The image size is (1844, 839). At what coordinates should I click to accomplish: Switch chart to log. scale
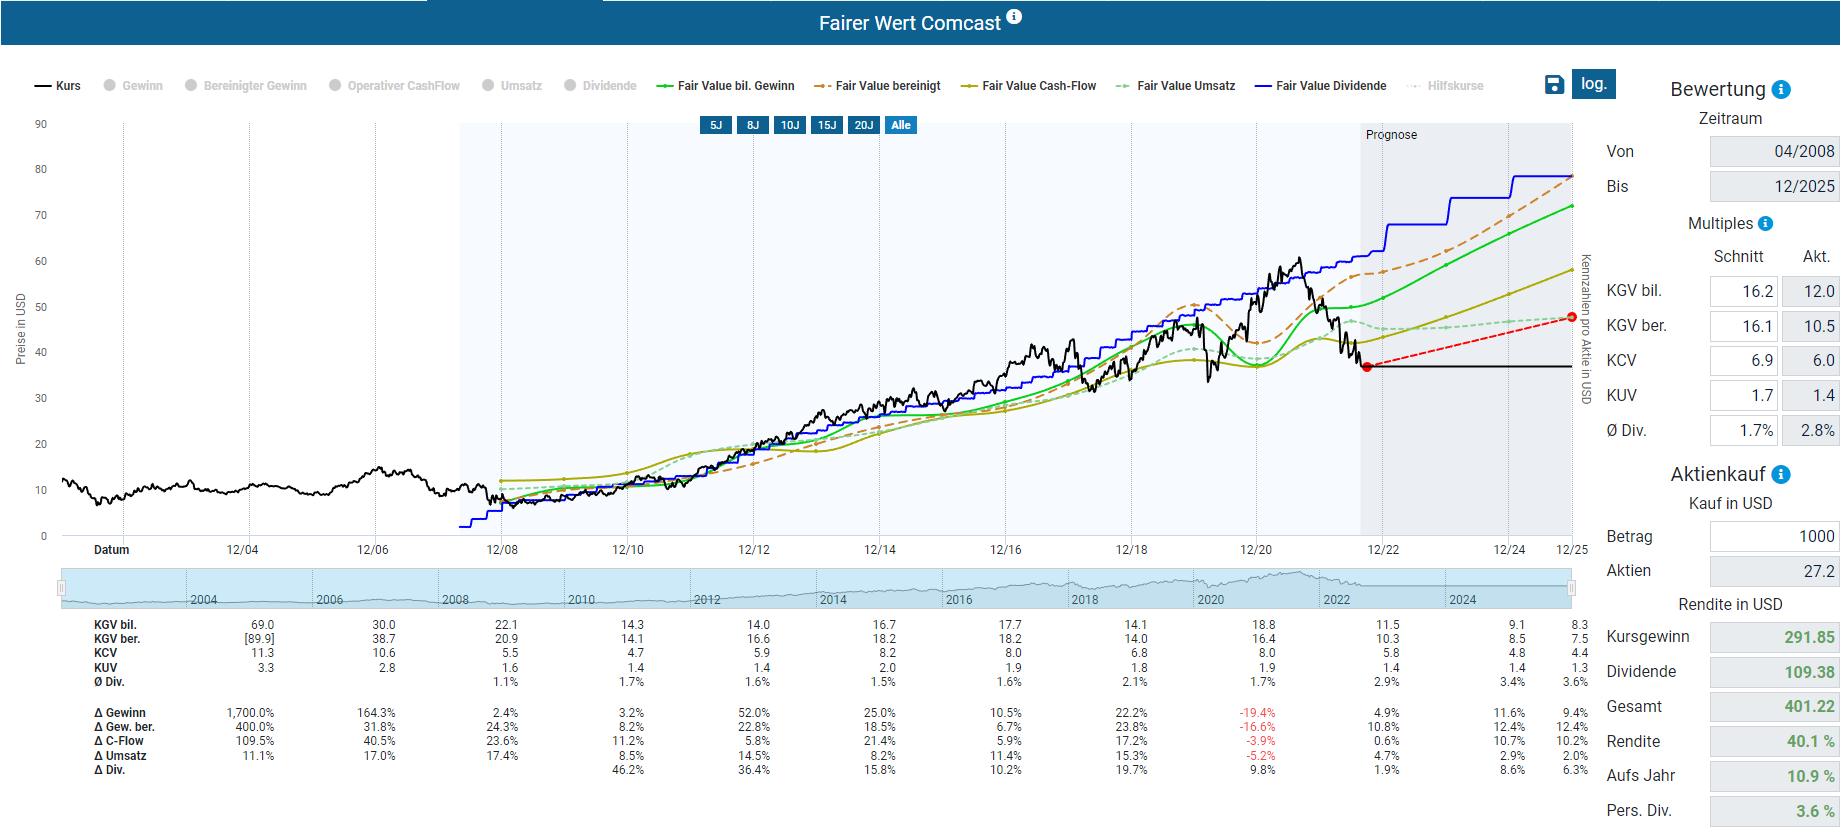coord(1593,84)
